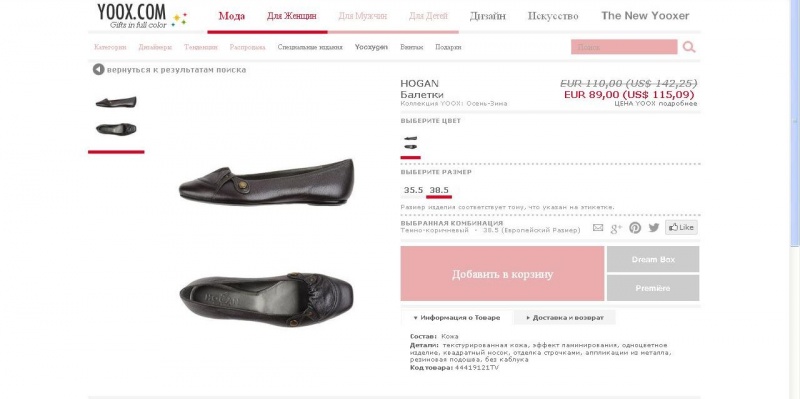View side-view shoe thumbnail
The image size is (800, 399).
[116, 102]
